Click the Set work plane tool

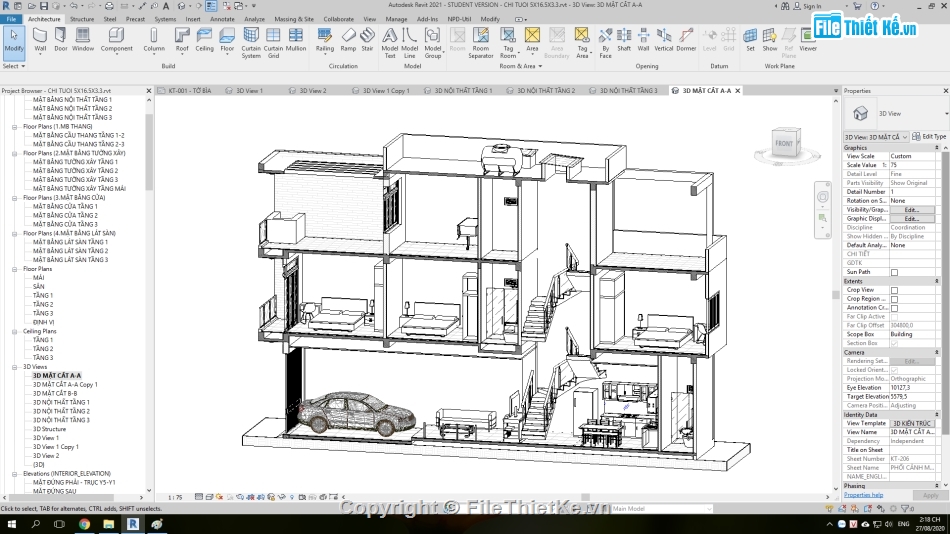[750, 40]
